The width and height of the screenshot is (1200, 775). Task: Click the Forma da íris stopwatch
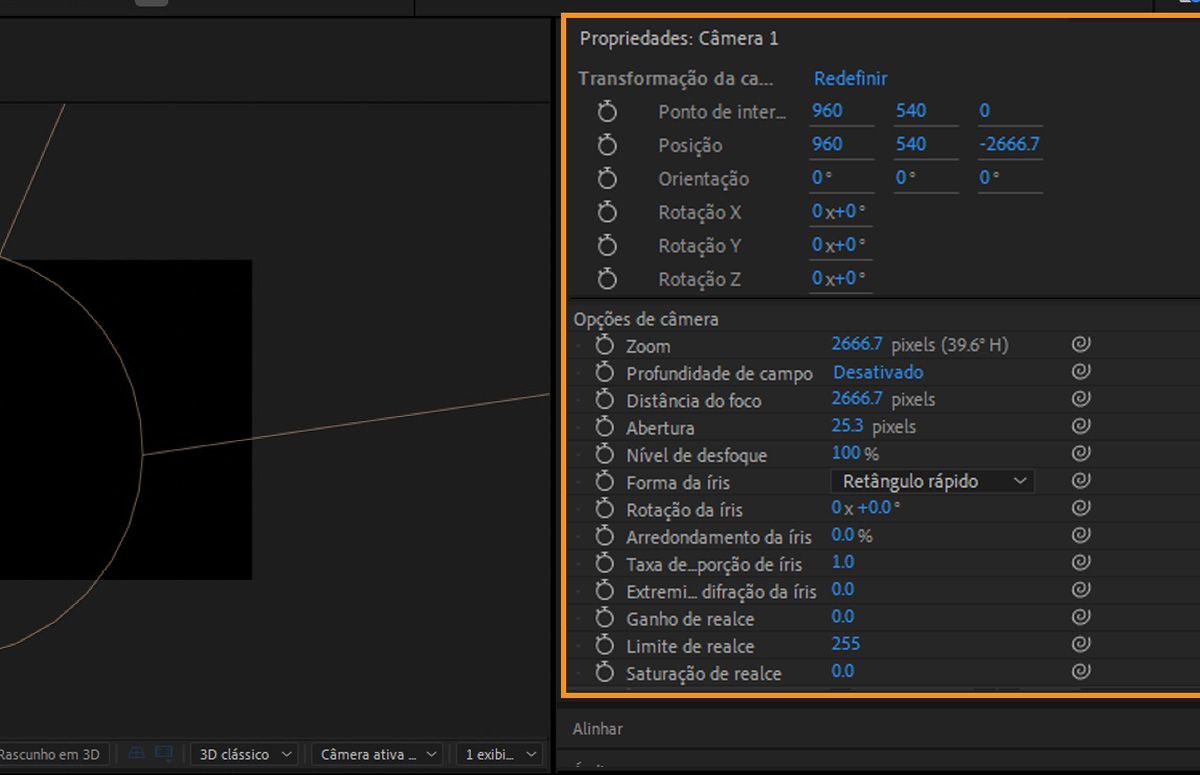tap(604, 482)
